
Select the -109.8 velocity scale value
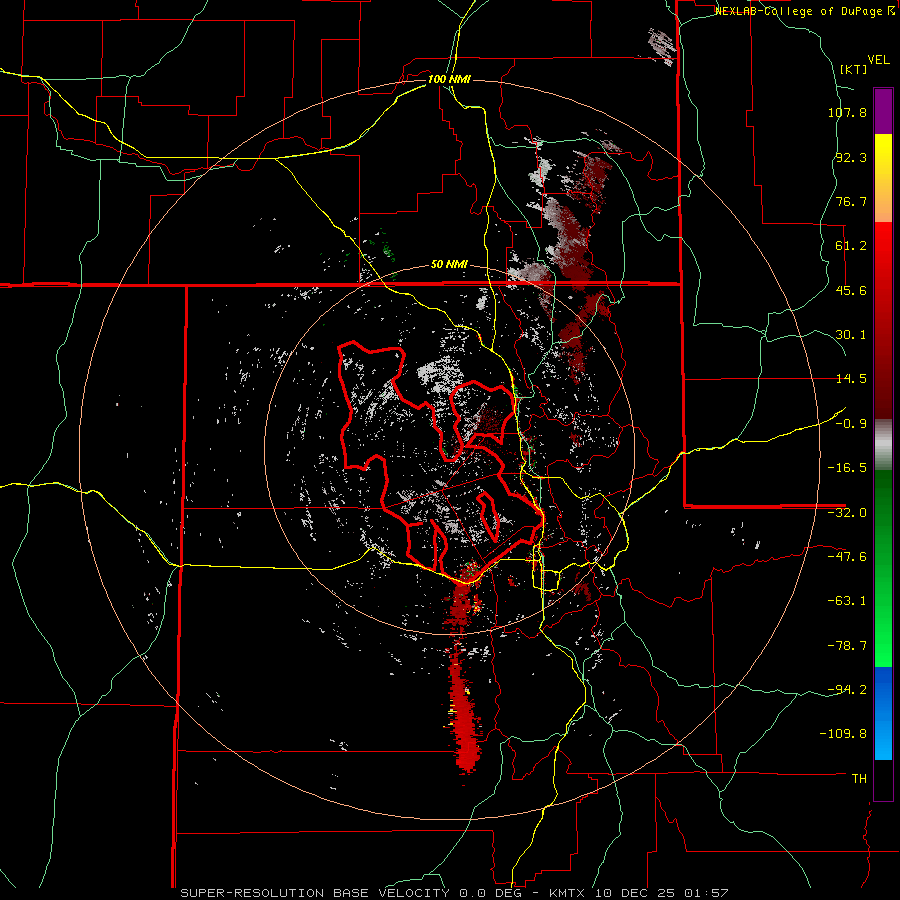coord(844,734)
